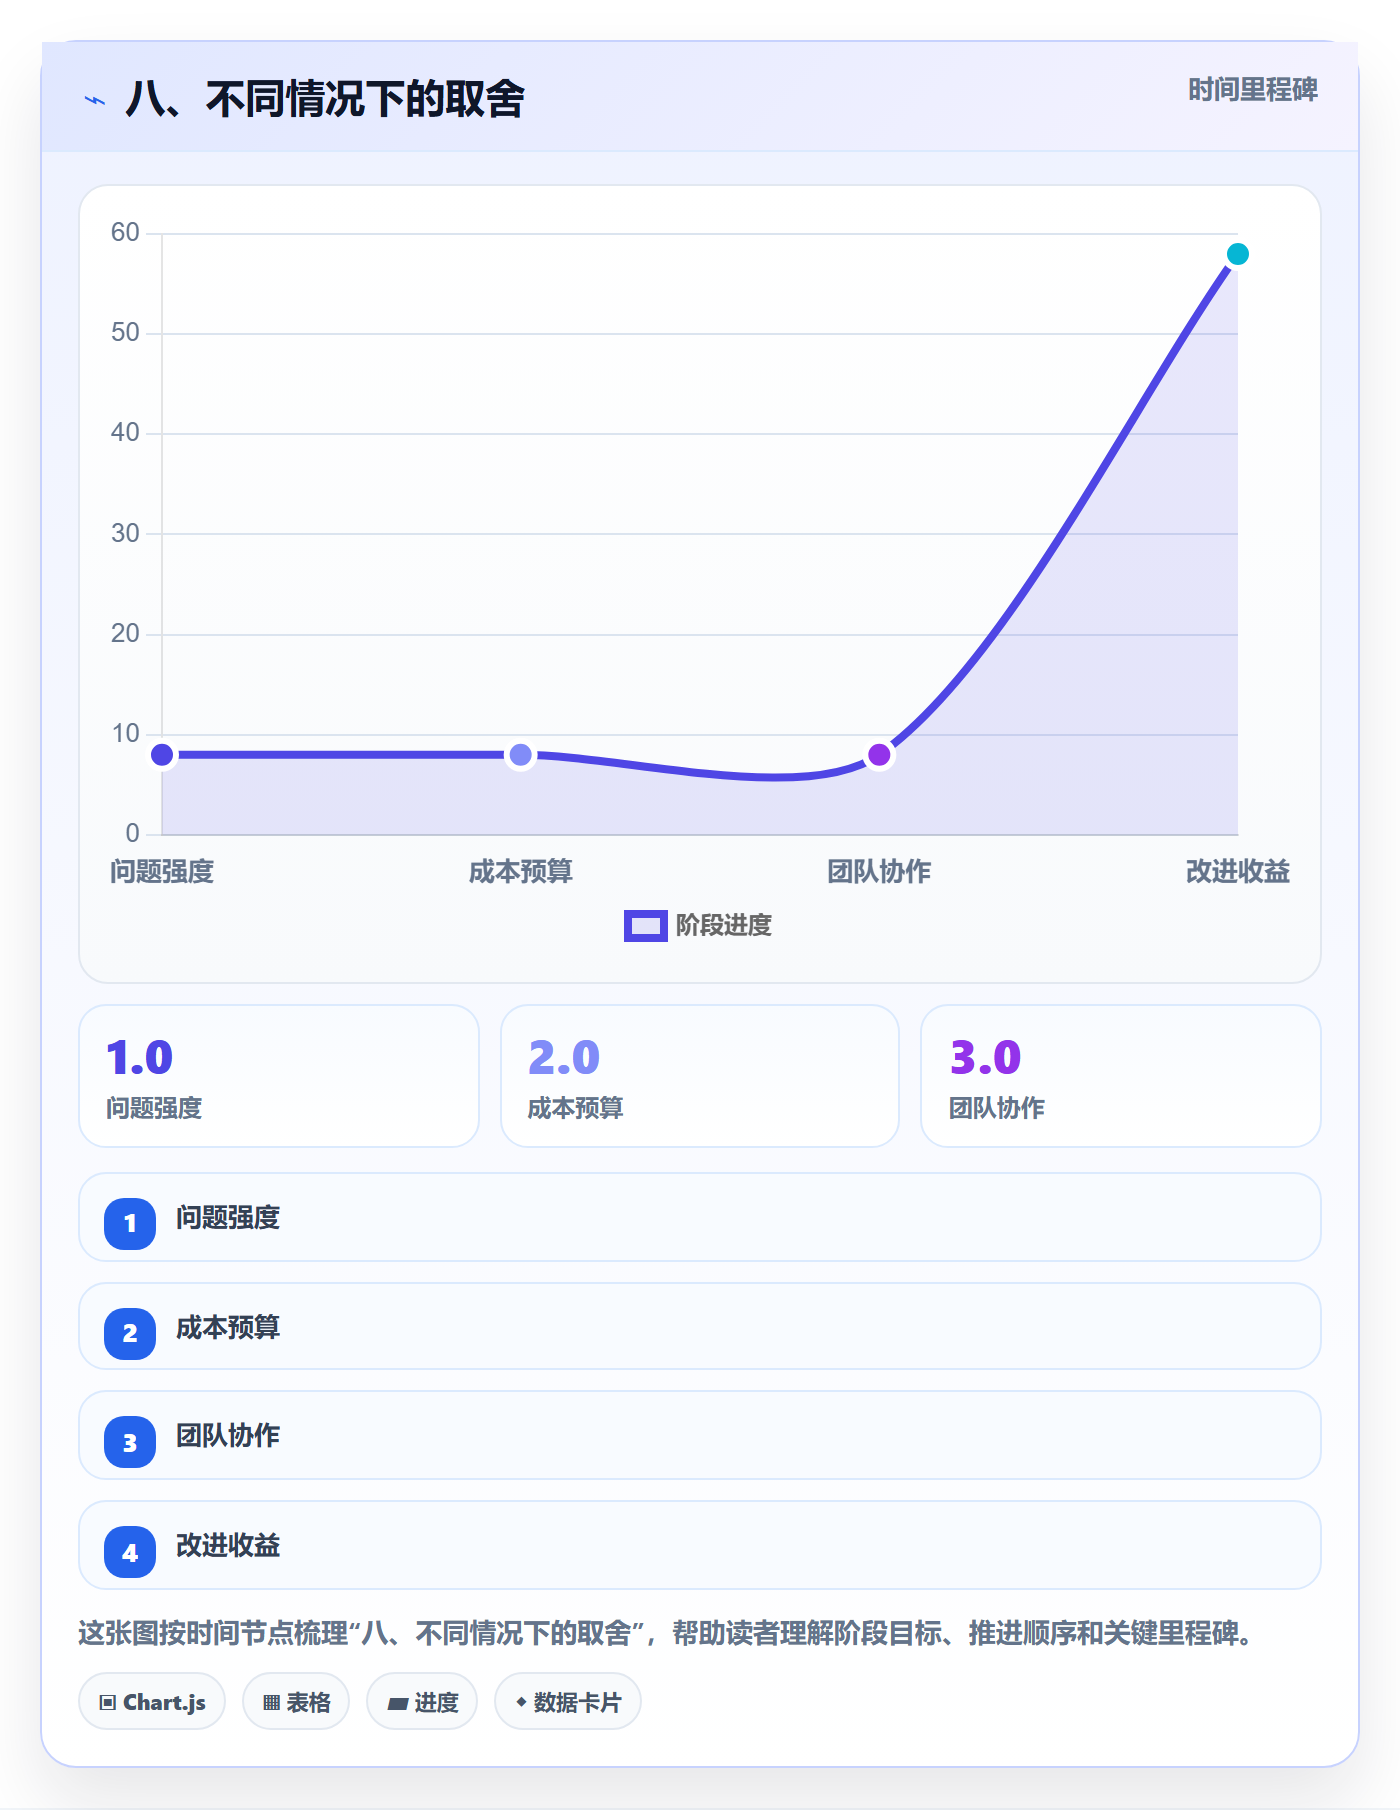Click the heading 八、不同情况下的取舍
This screenshot has height=1810, width=1400.
[325, 99]
